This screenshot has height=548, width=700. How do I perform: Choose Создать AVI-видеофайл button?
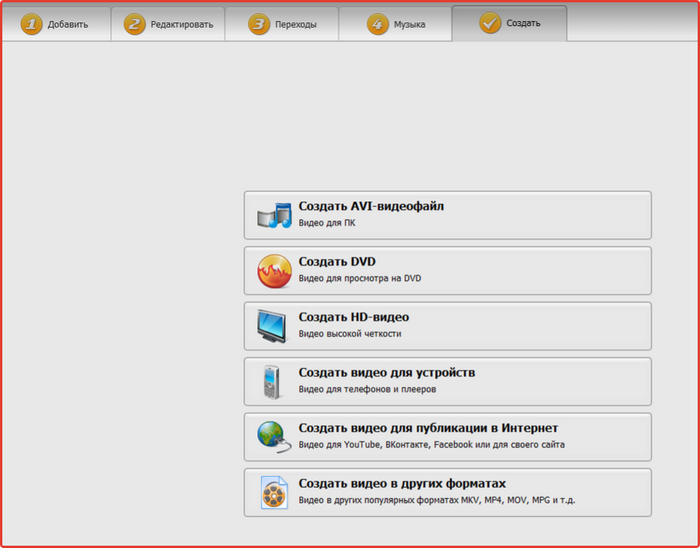448,215
